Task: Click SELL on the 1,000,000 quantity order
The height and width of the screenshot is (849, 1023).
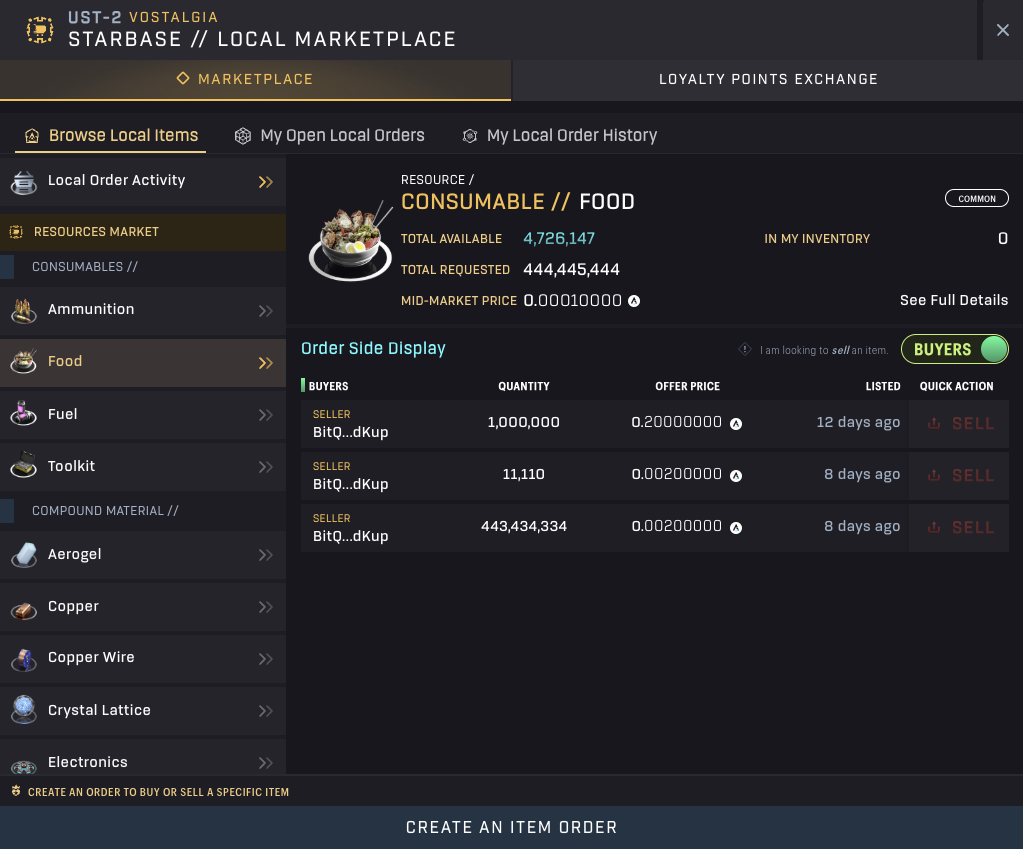Action: (959, 423)
